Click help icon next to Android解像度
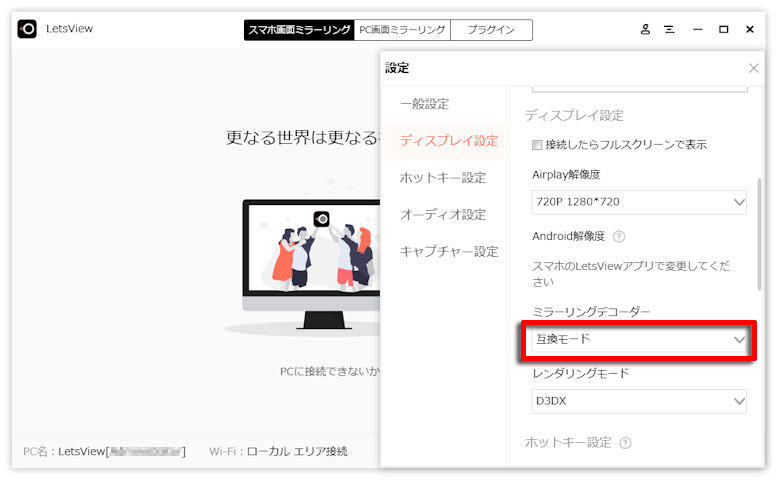Image resolution: width=777 pixels, height=480 pixels. pos(619,237)
